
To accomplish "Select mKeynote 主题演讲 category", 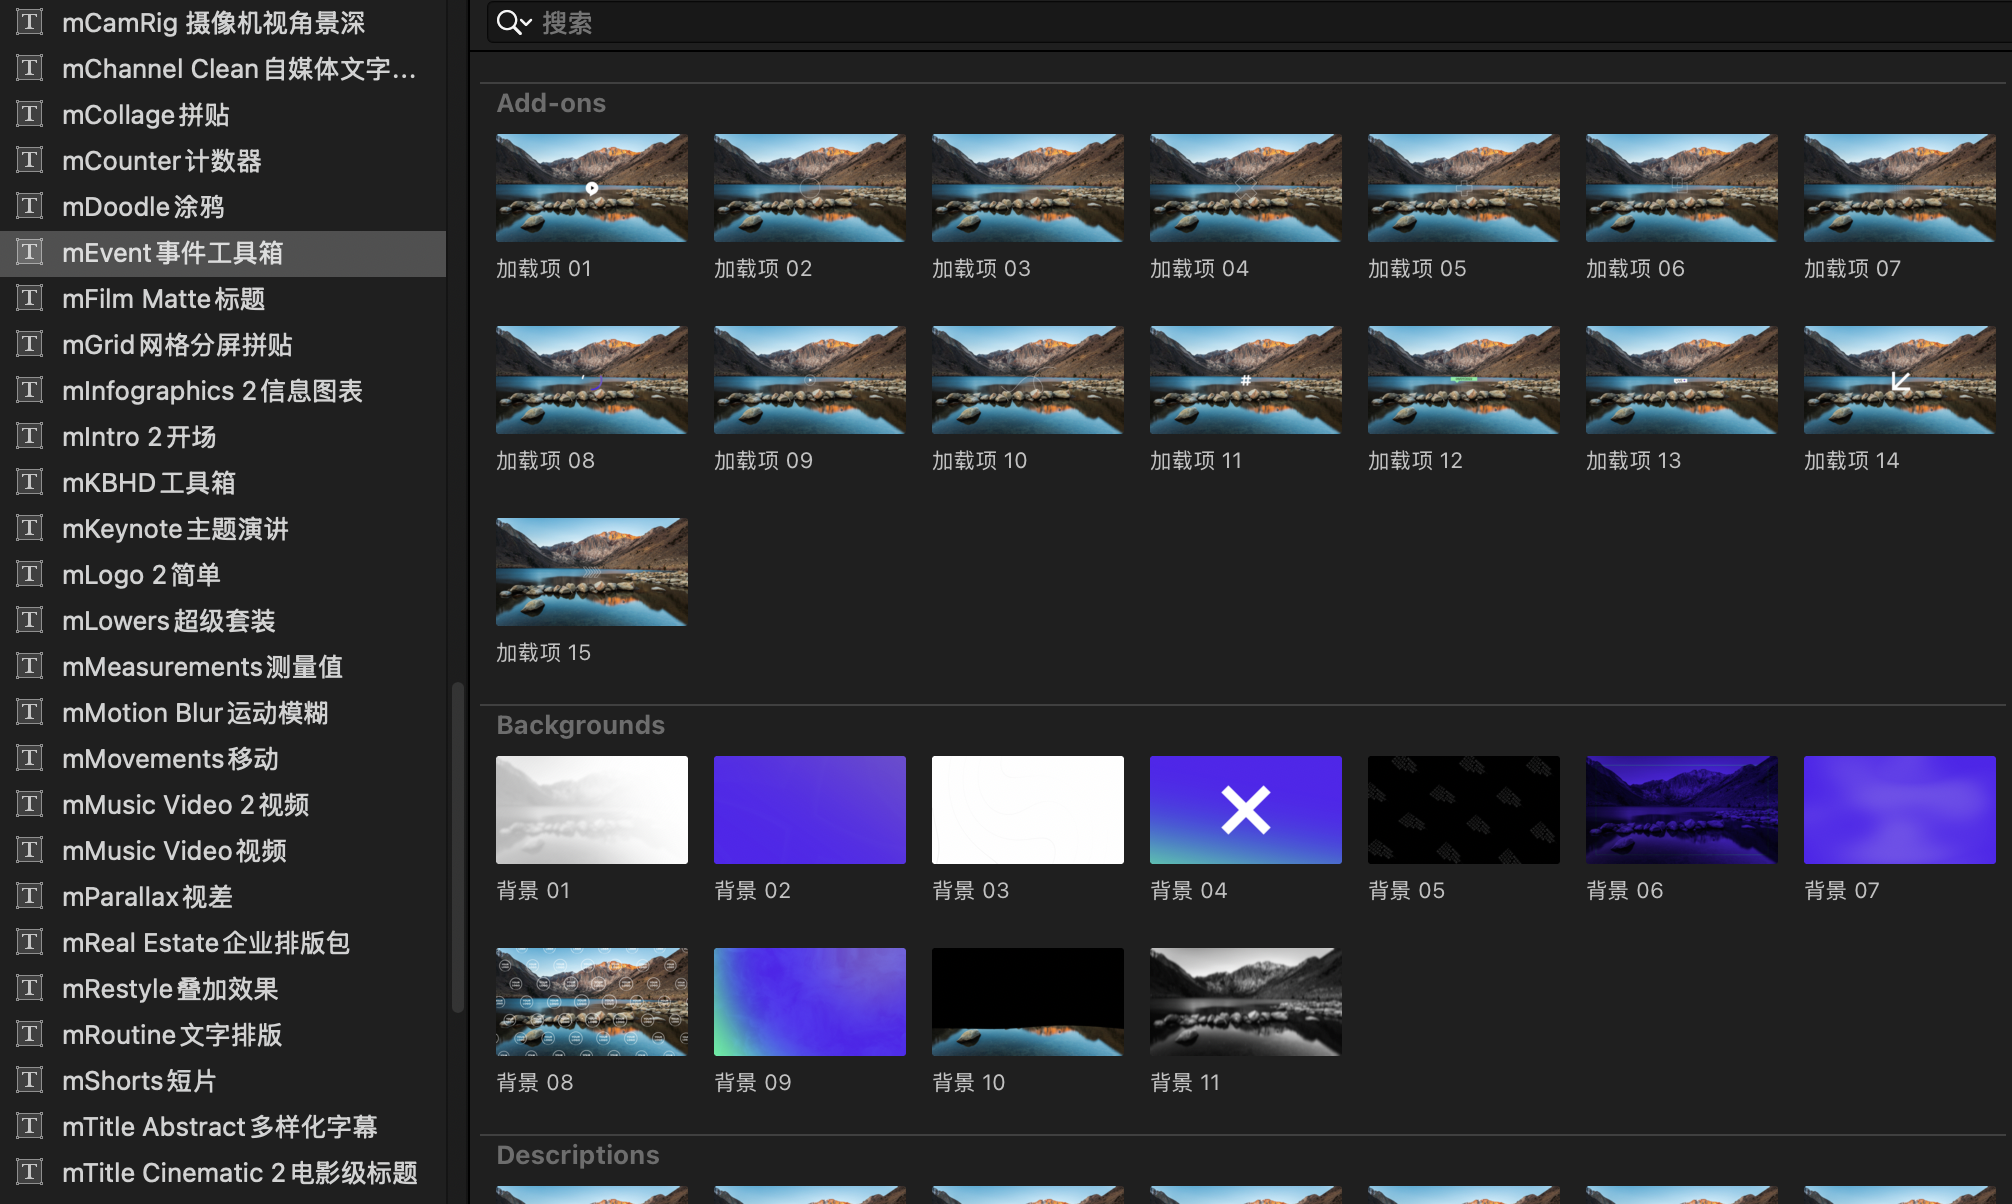I will tap(223, 529).
